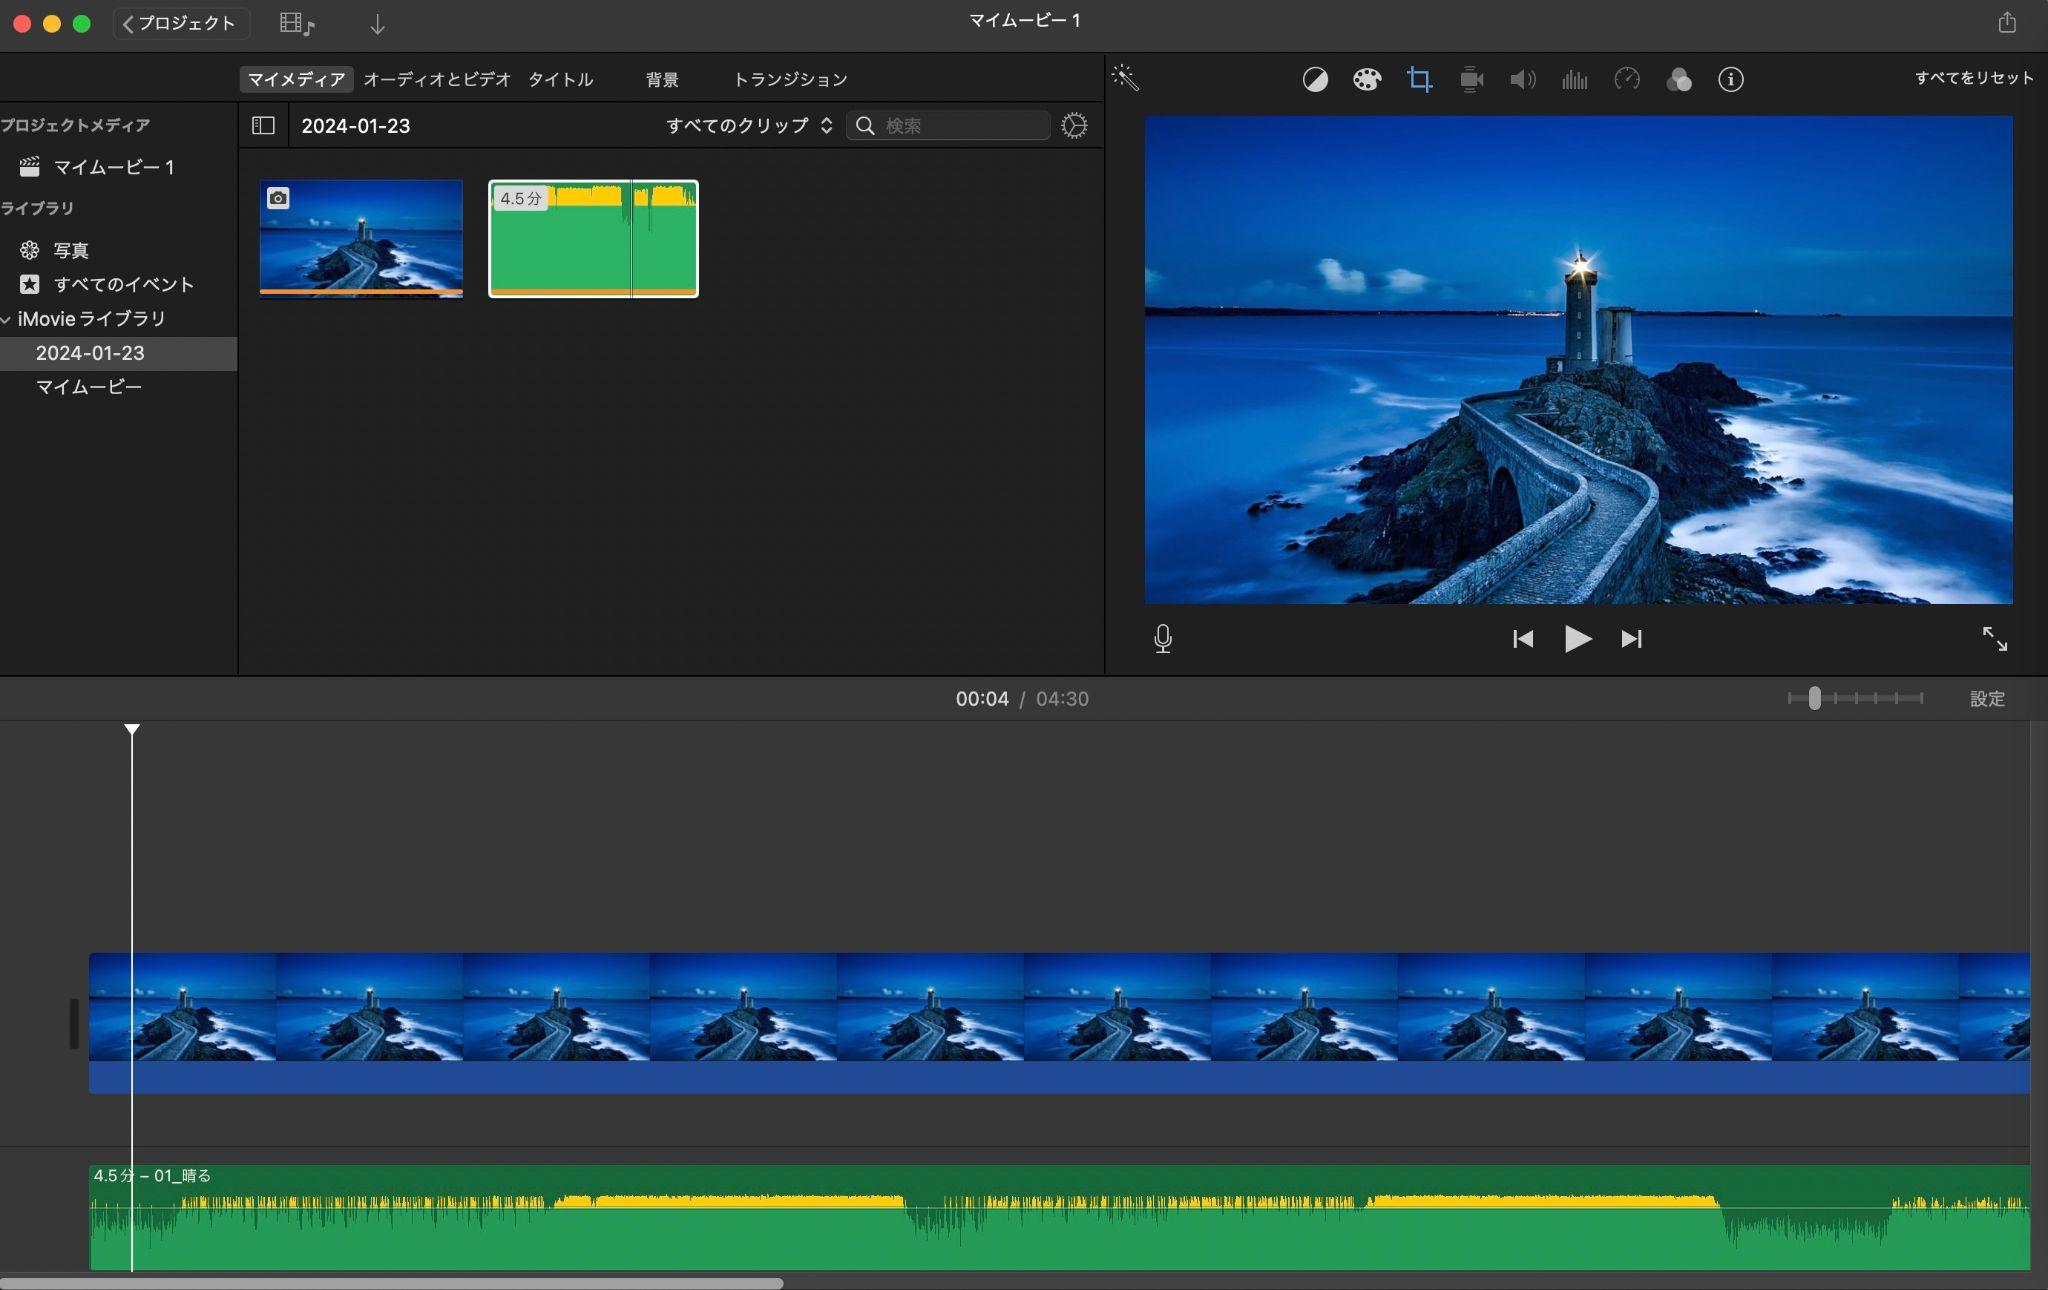Open noise reduction and equalizer
The height and width of the screenshot is (1290, 2048).
pyautogui.click(x=1575, y=79)
